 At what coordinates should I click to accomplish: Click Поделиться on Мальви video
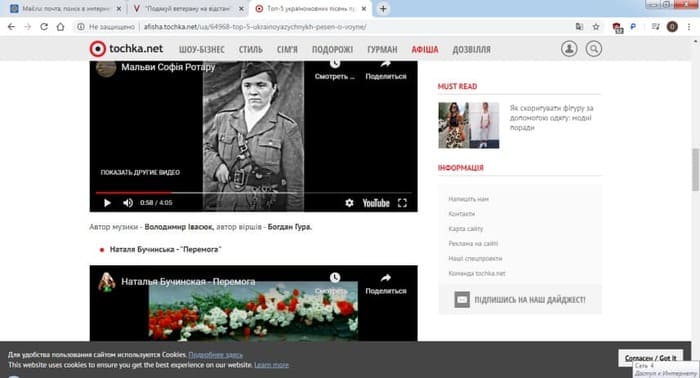click(386, 71)
